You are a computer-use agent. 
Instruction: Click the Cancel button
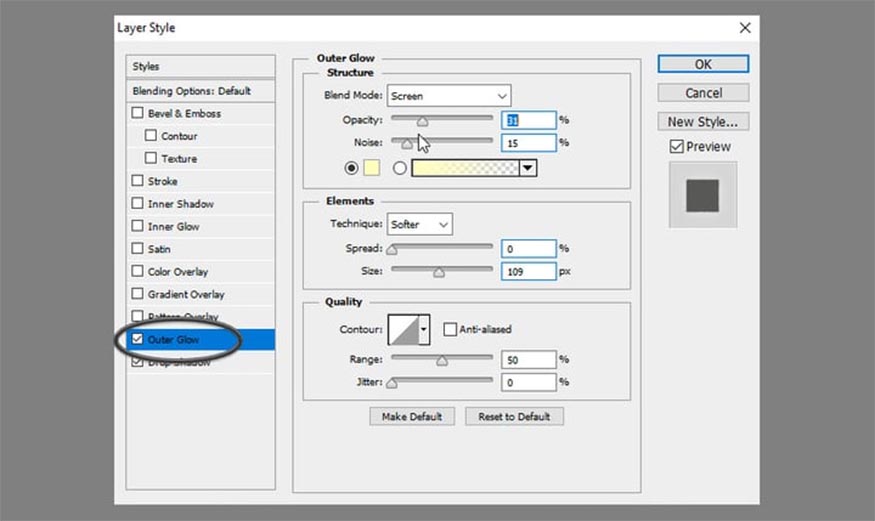pyautogui.click(x=703, y=93)
